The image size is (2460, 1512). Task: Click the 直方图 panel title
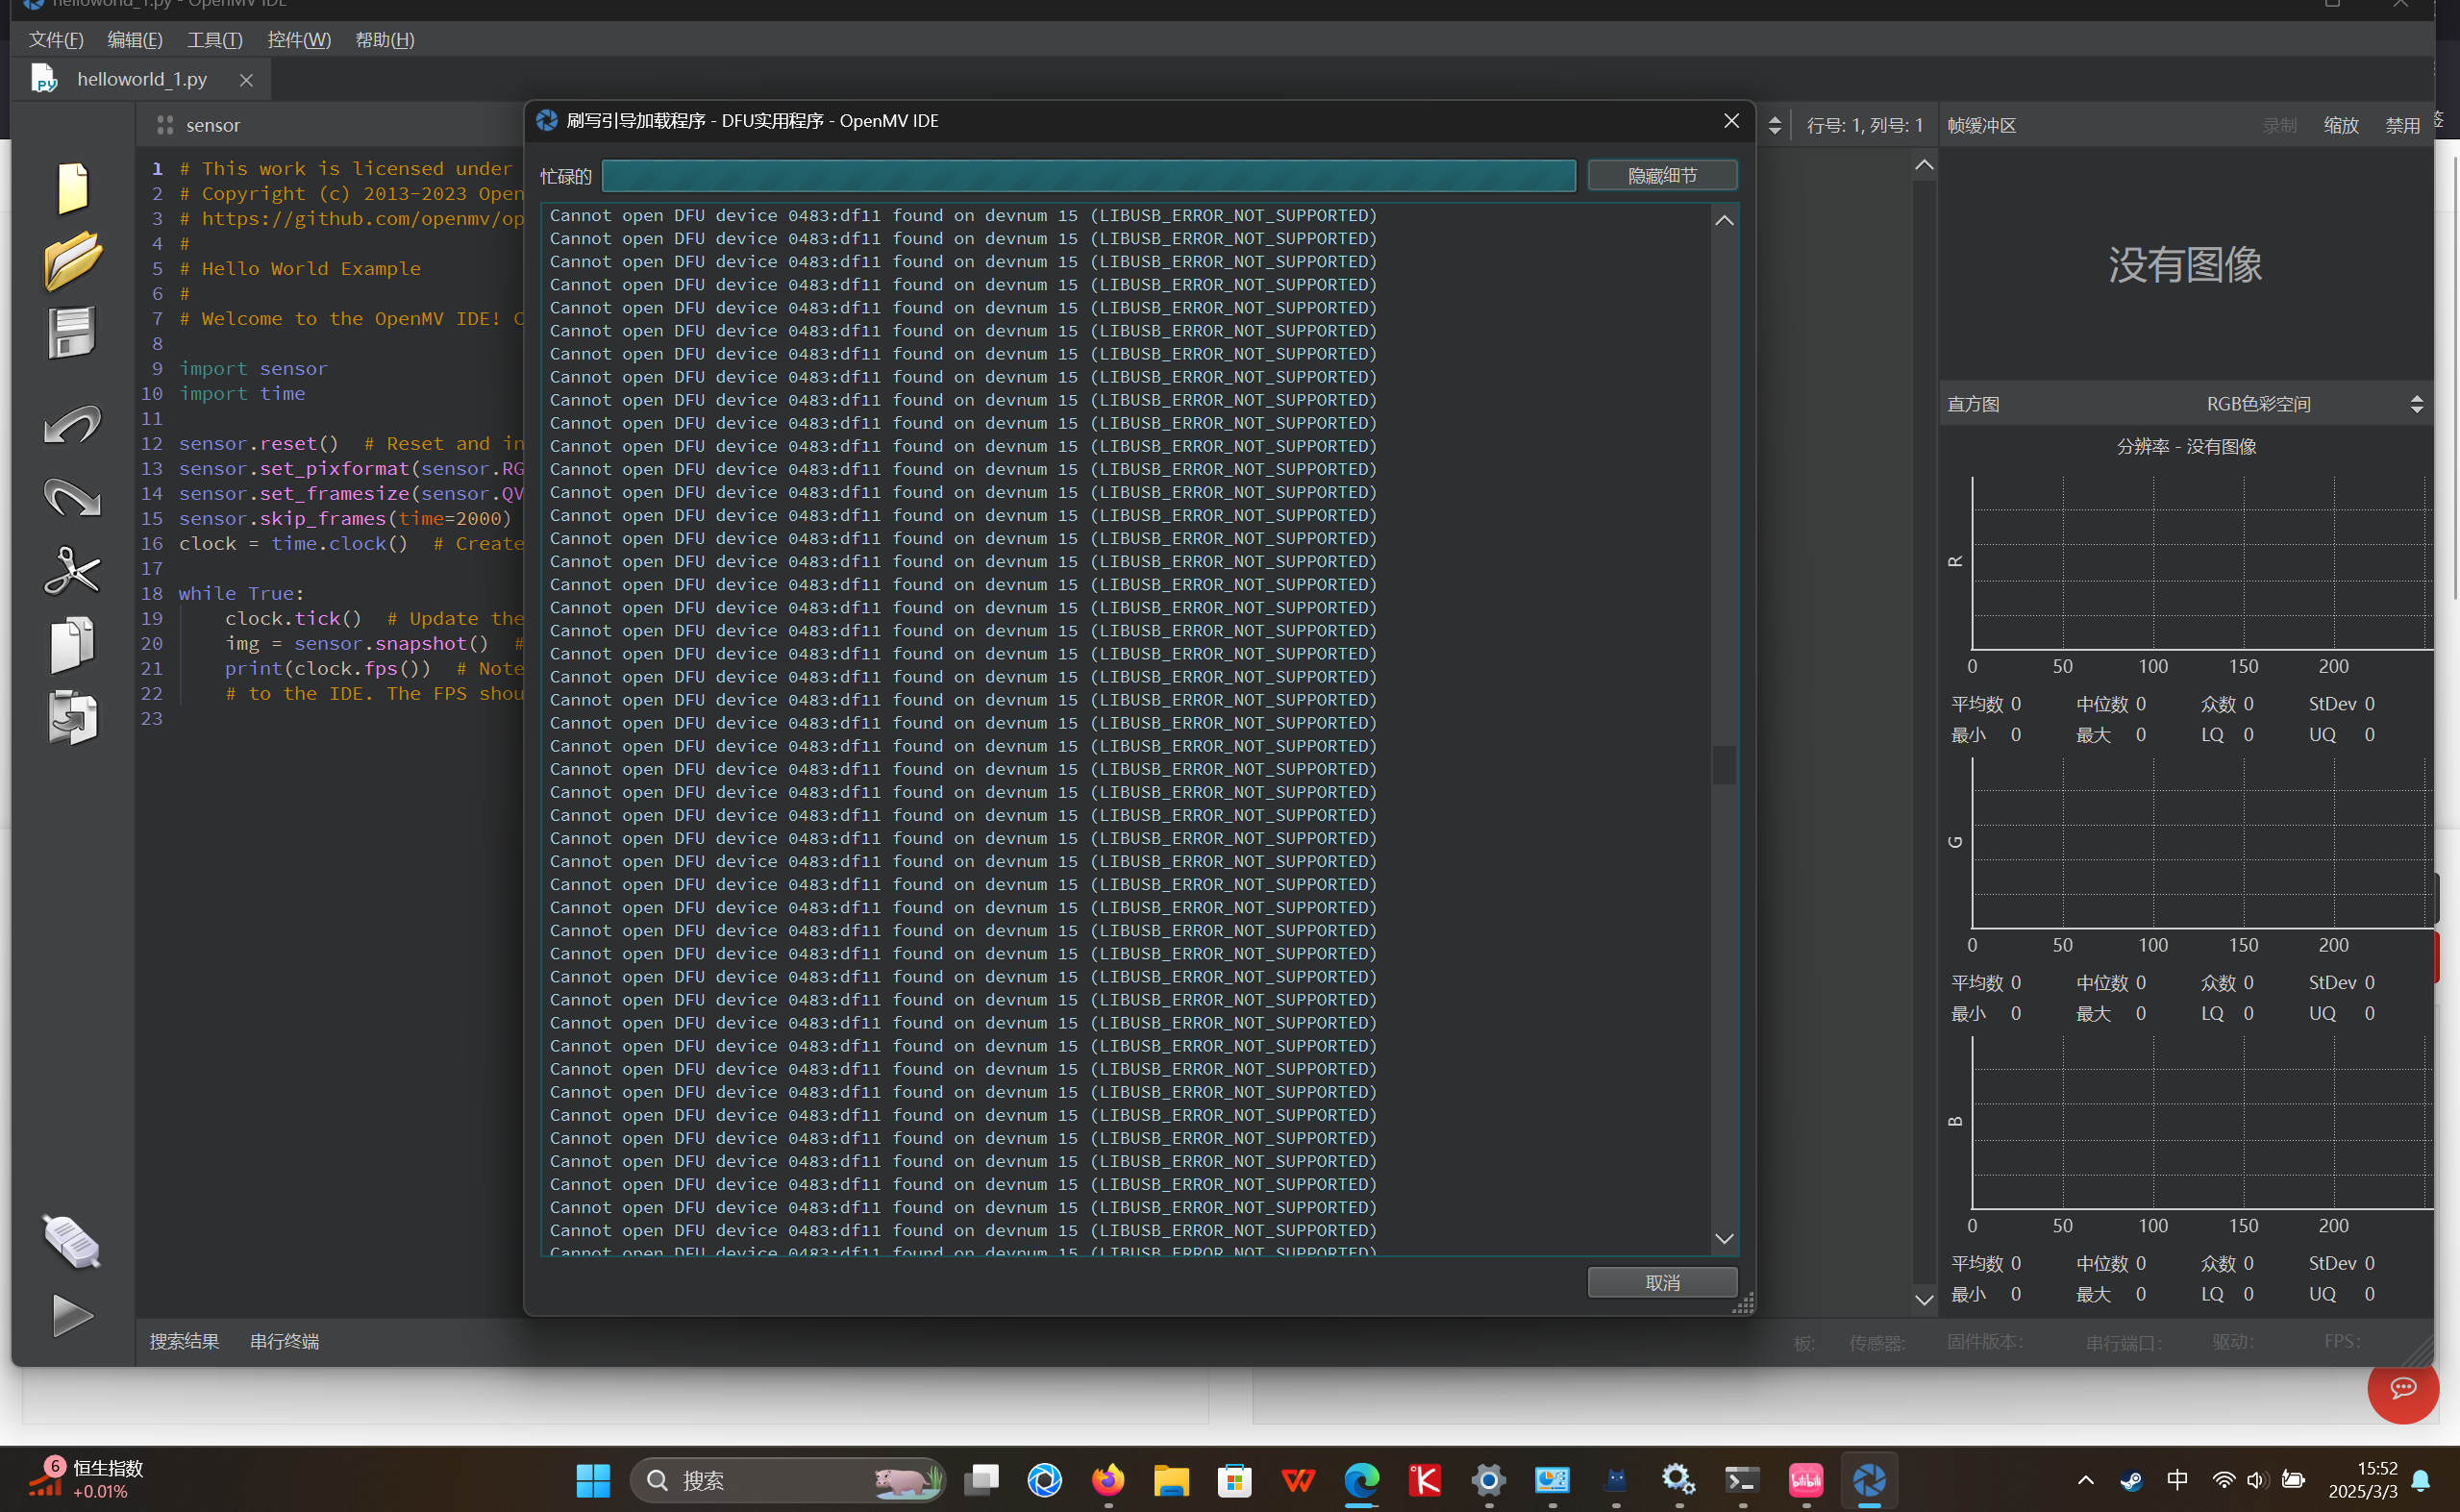point(1973,404)
